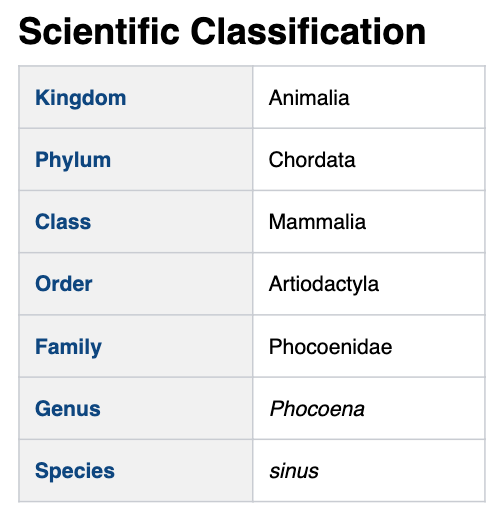This screenshot has height=517, width=502.
Task: Follow the Species link
Action: pos(75,471)
